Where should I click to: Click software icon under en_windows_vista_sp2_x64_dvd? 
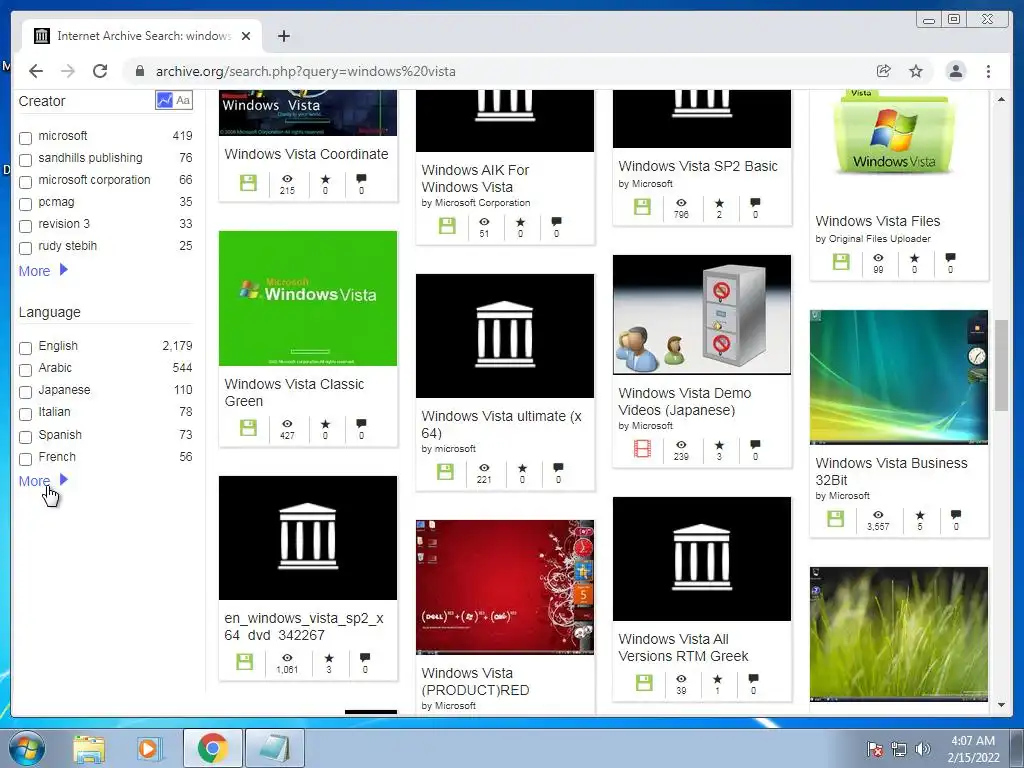click(244, 662)
